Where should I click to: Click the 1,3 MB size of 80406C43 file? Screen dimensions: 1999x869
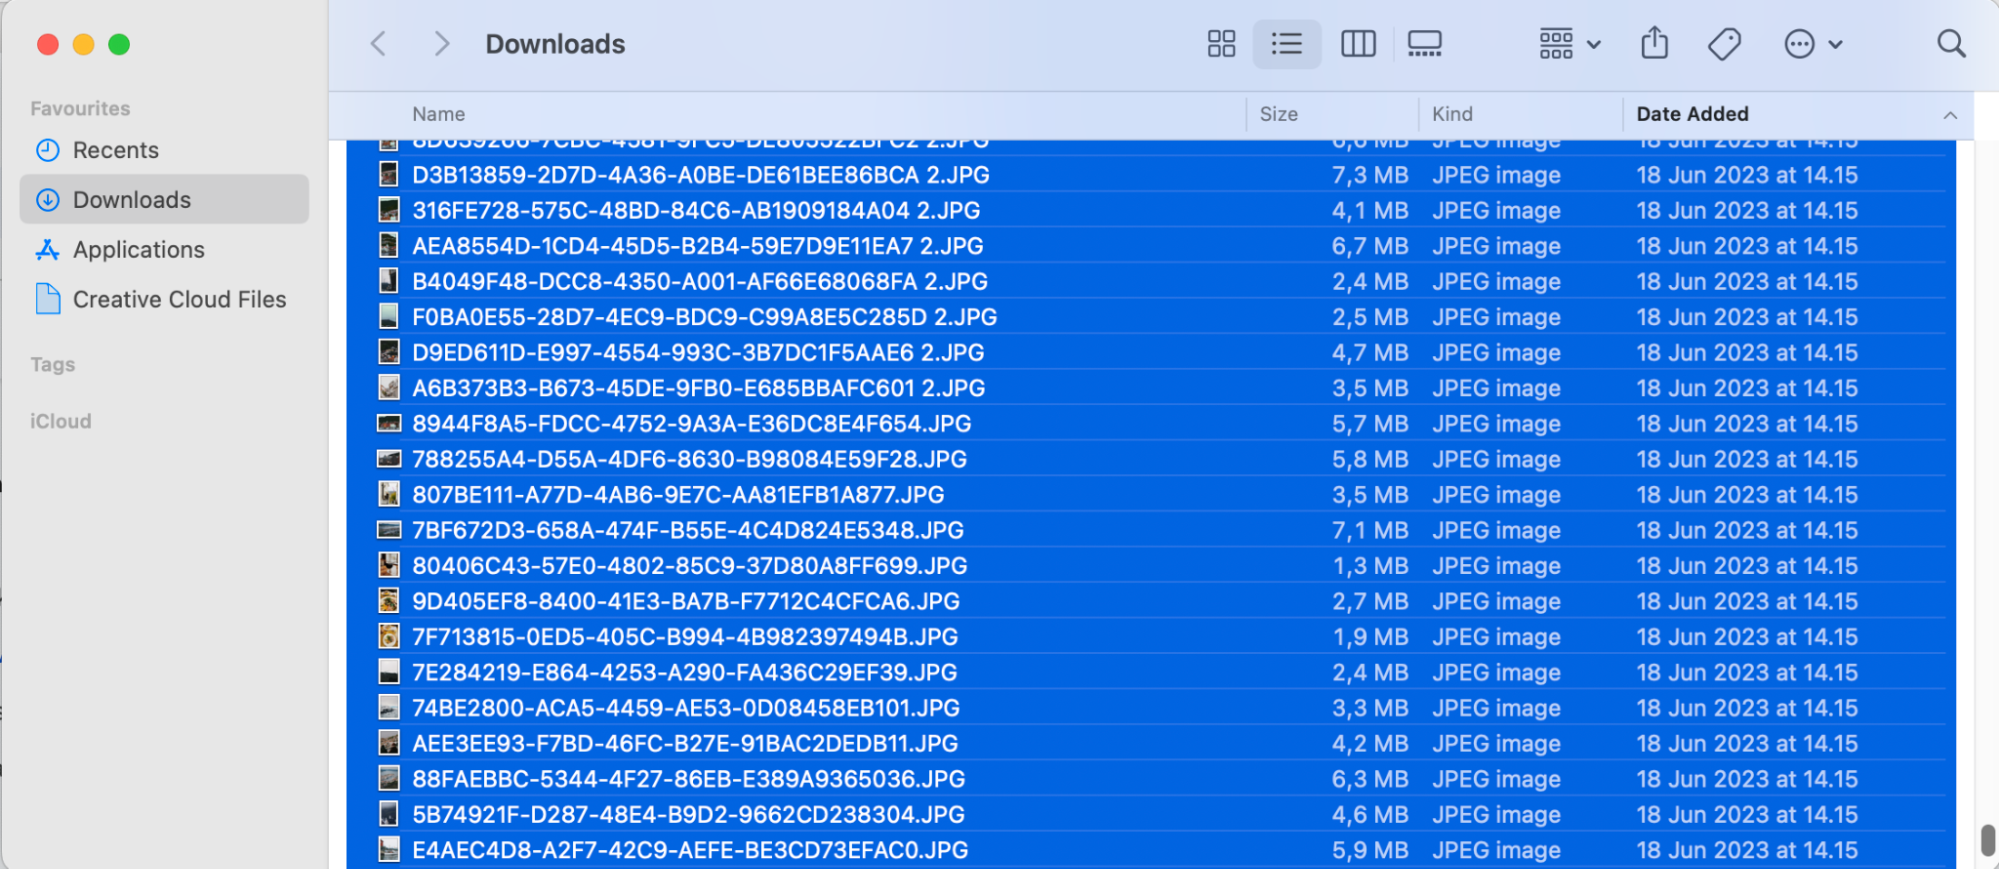(1369, 566)
